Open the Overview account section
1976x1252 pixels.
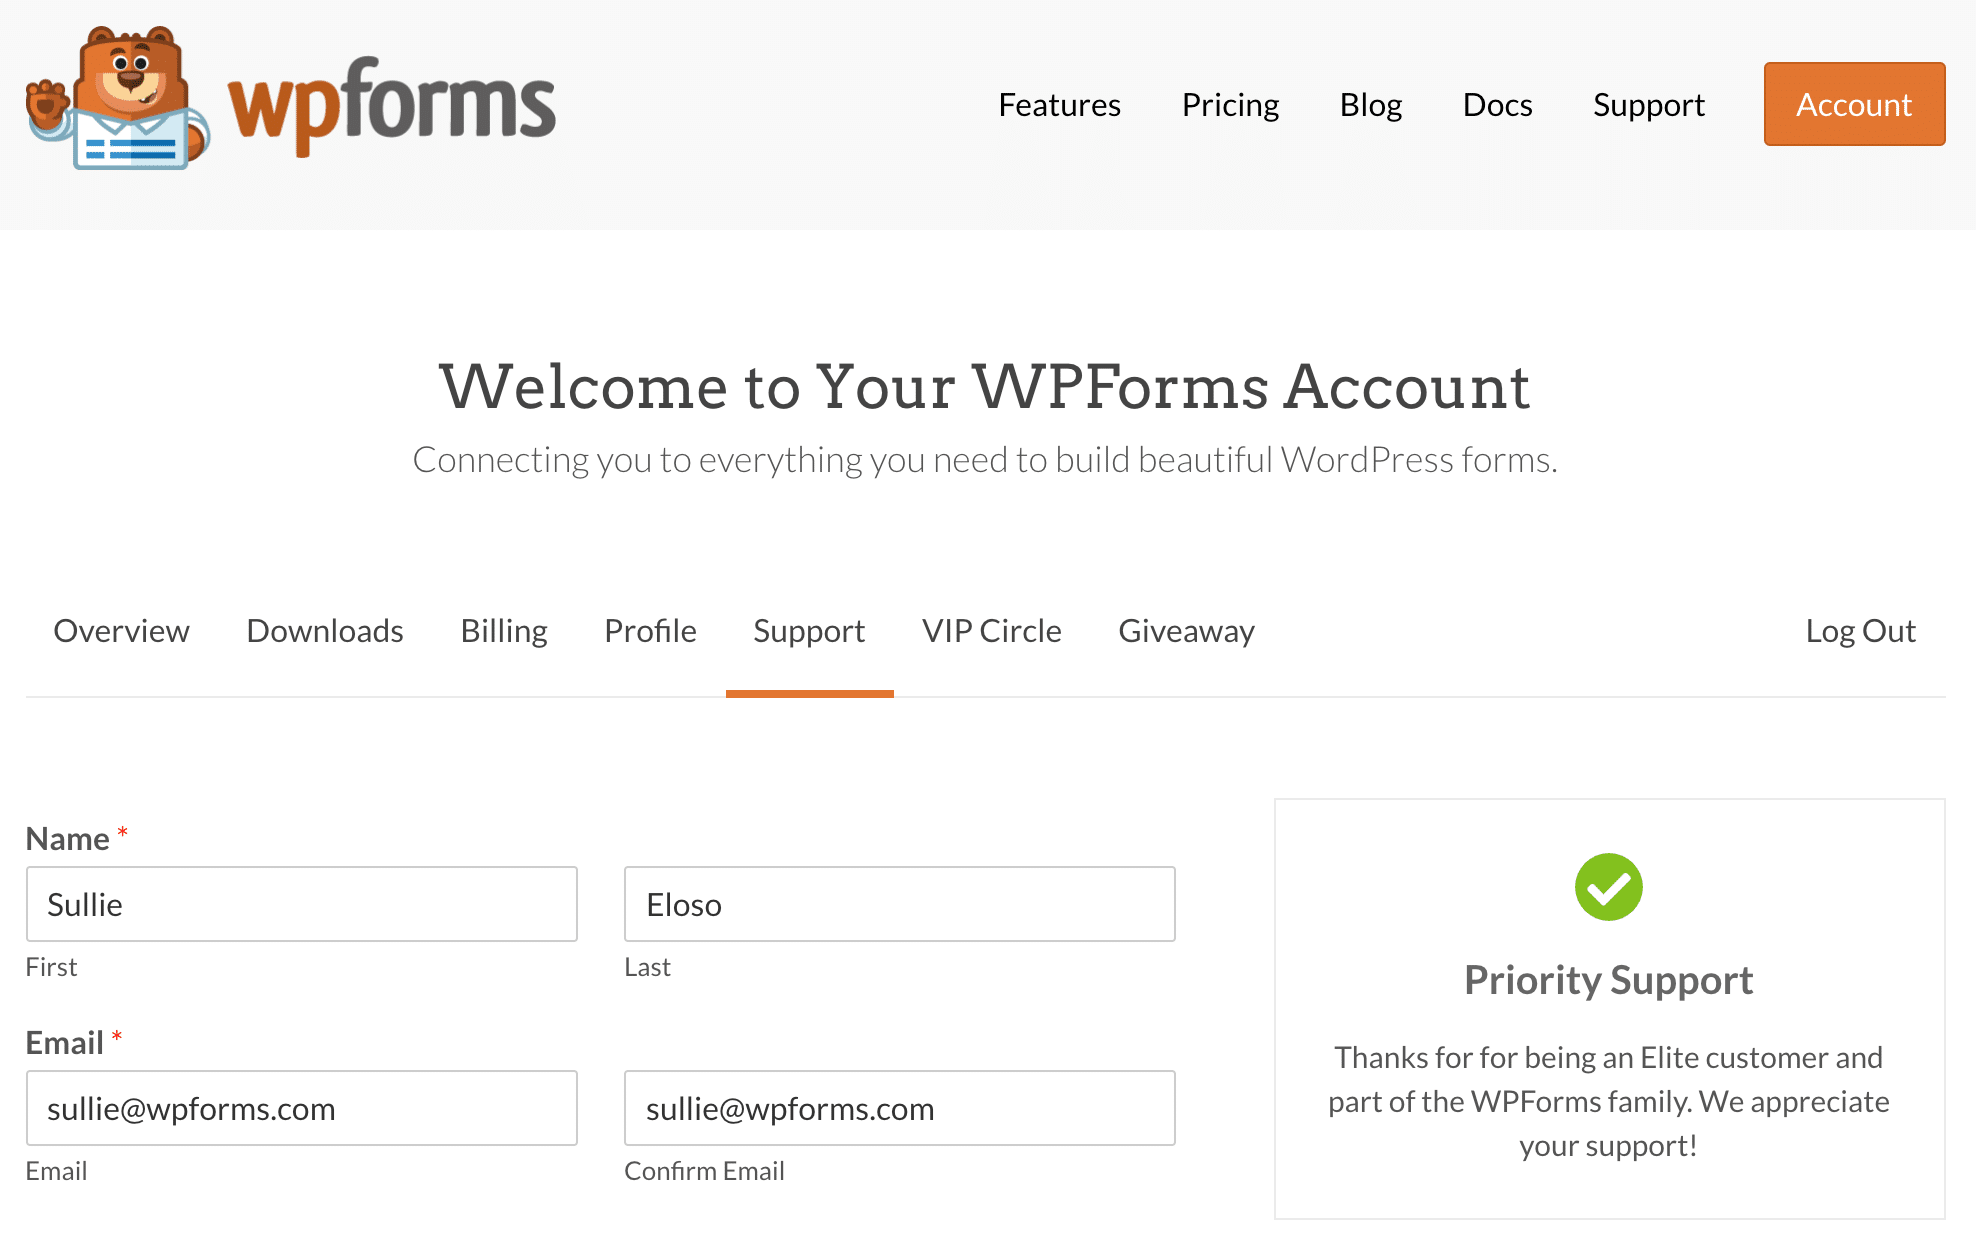(x=121, y=630)
